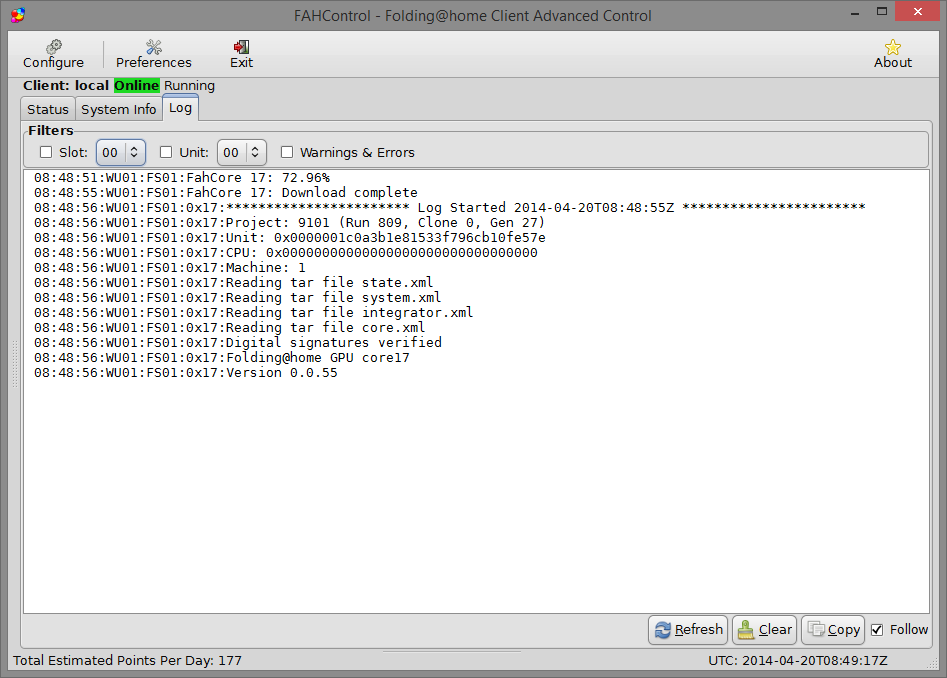Image resolution: width=947 pixels, height=678 pixels.
Task: Click log line 'Reading tar file system.xml'
Action: [237, 298]
